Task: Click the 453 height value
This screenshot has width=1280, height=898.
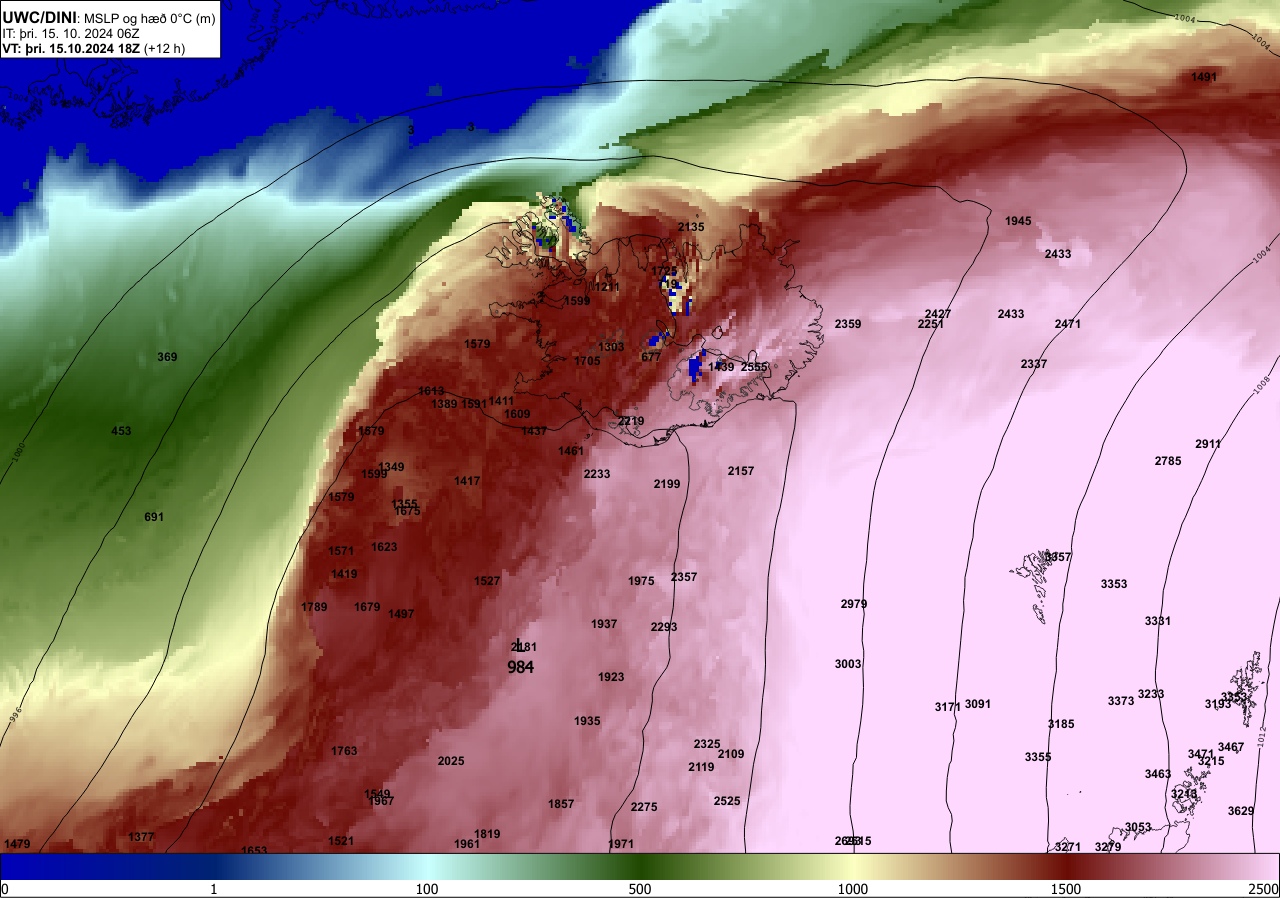Action: (121, 431)
